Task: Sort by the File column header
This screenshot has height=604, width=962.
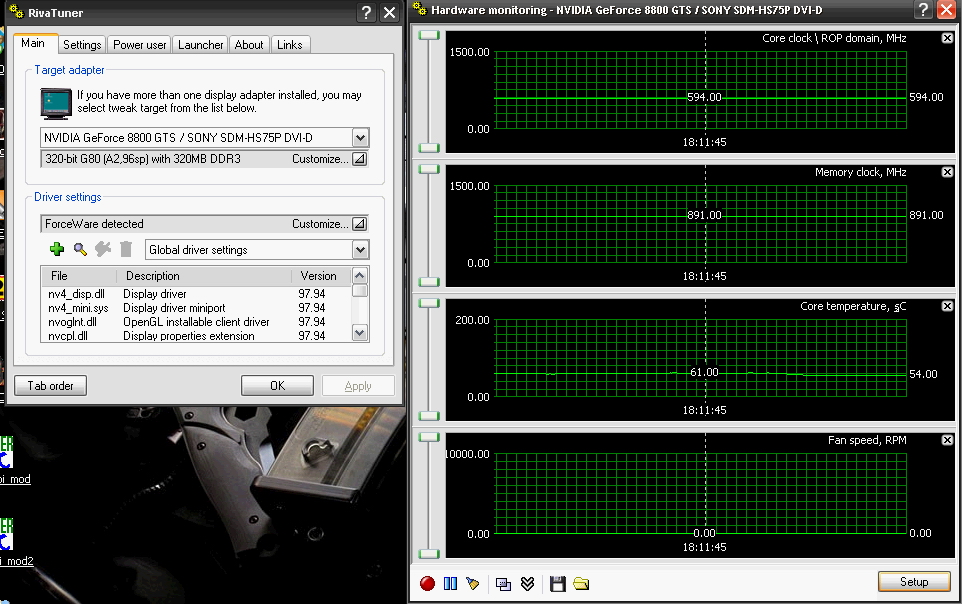Action: (79, 276)
